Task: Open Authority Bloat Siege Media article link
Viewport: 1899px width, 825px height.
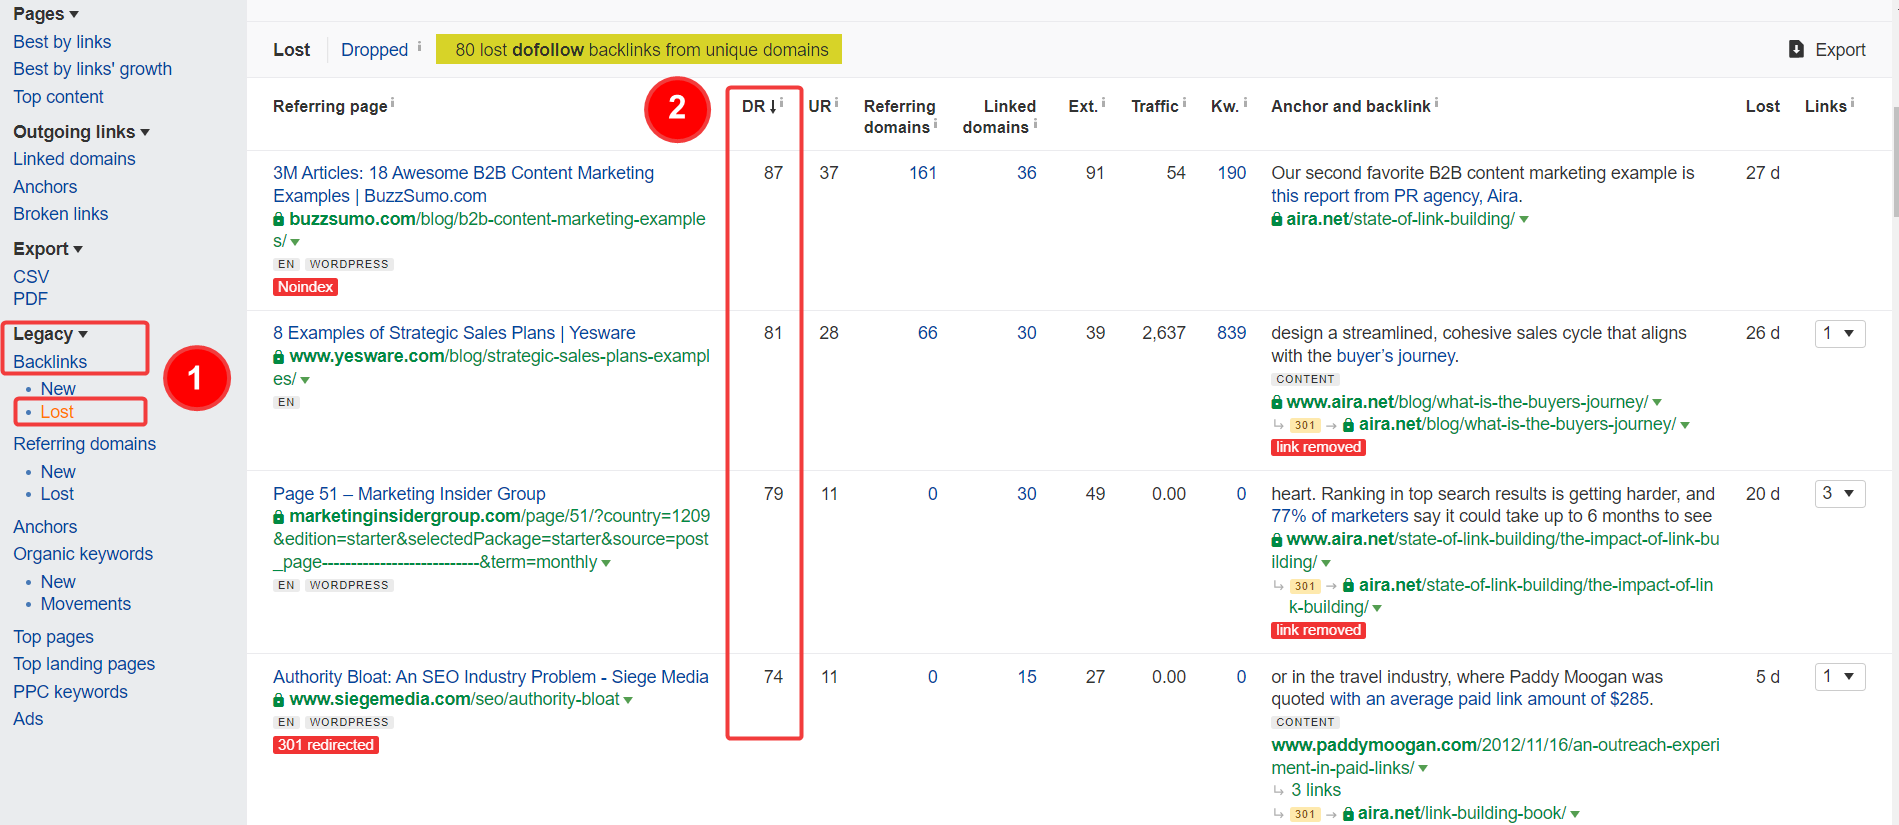Action: [x=491, y=677]
